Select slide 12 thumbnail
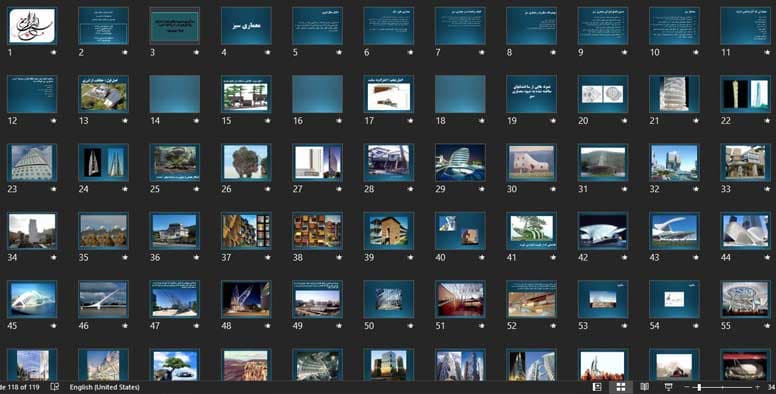 32,94
